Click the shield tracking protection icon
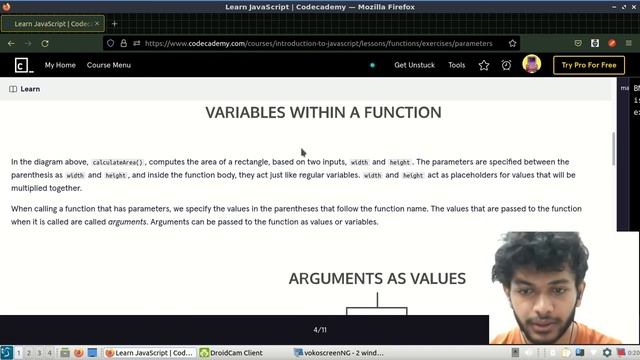 110,43
